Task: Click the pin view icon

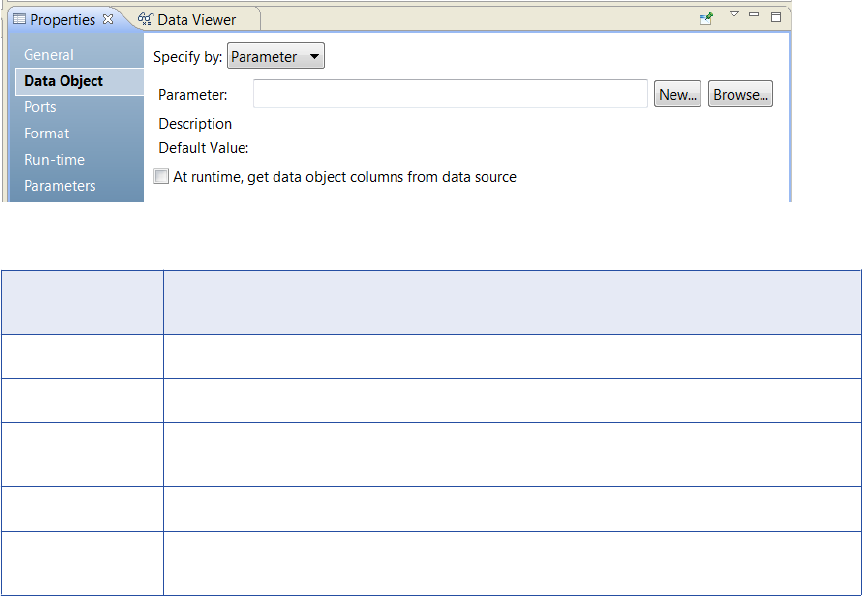Action: [x=706, y=18]
